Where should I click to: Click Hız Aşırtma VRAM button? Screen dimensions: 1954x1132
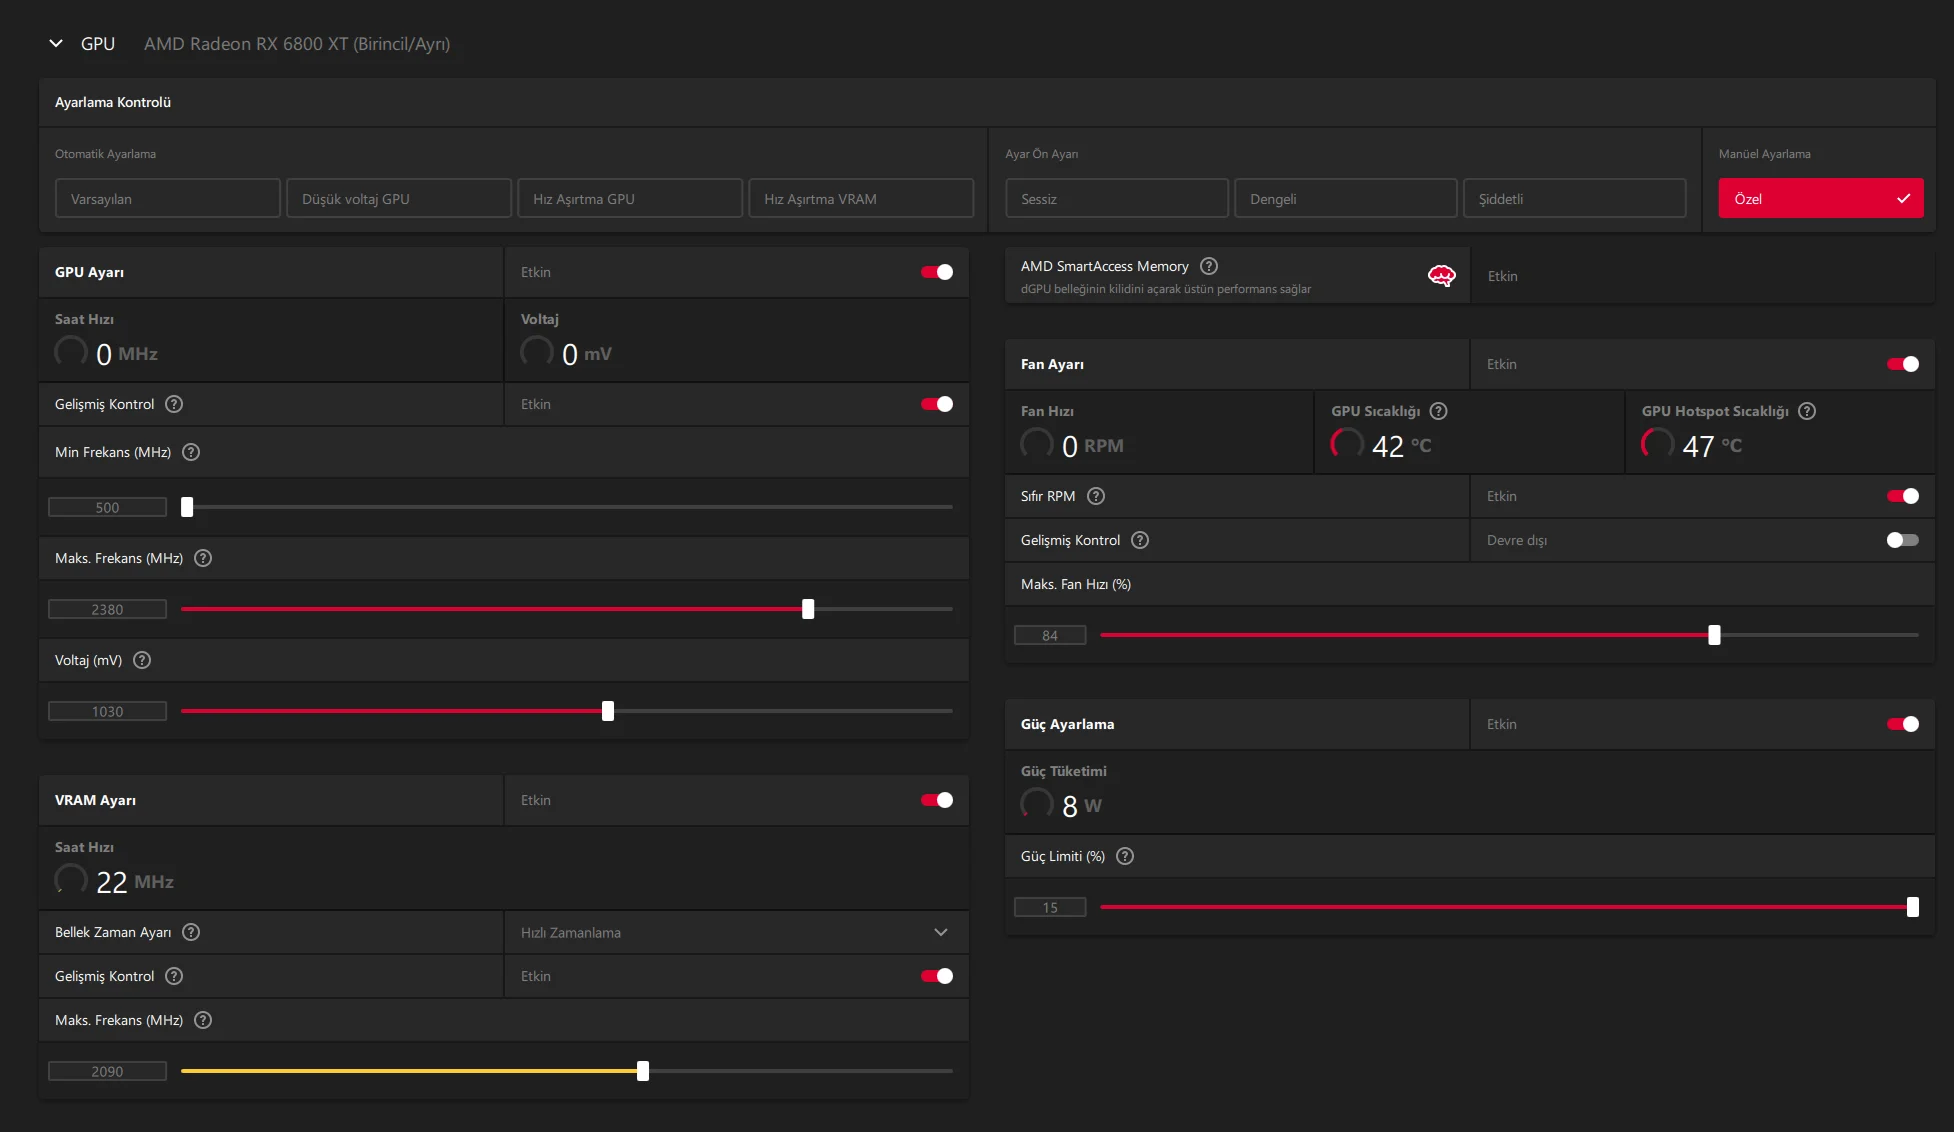coord(860,199)
